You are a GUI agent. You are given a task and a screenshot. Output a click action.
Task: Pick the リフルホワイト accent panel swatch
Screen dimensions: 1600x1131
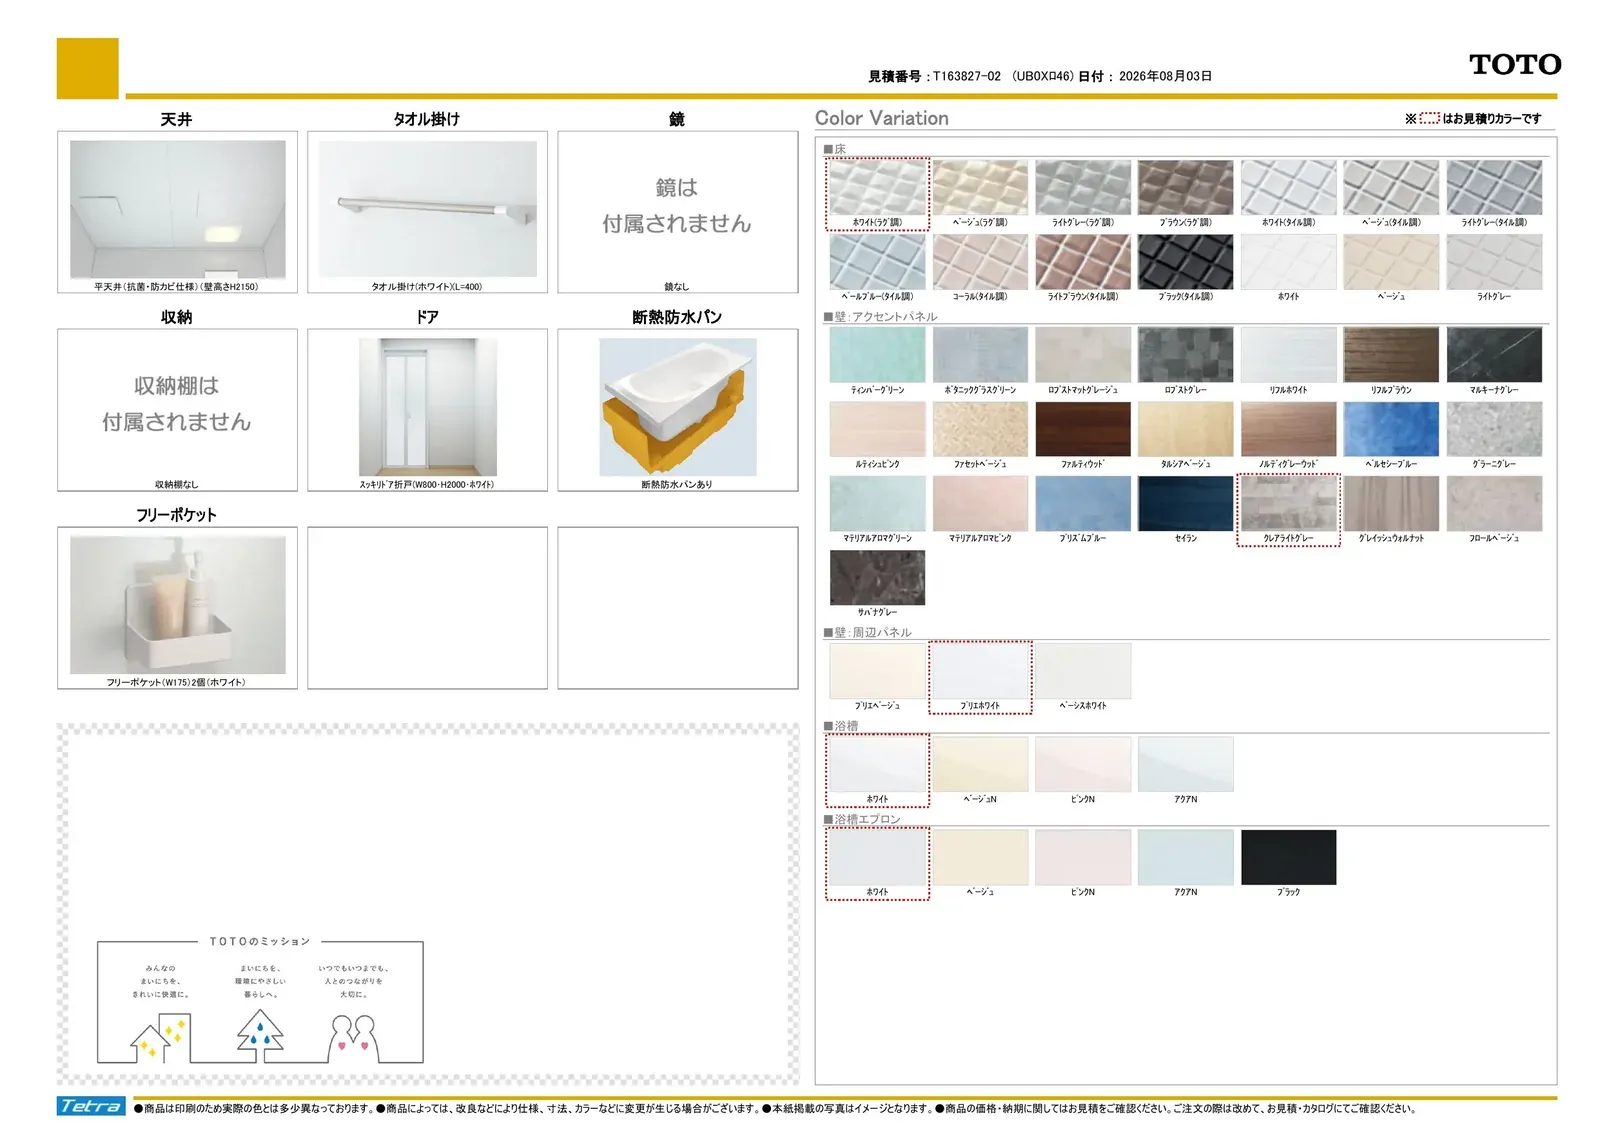click(x=1288, y=355)
